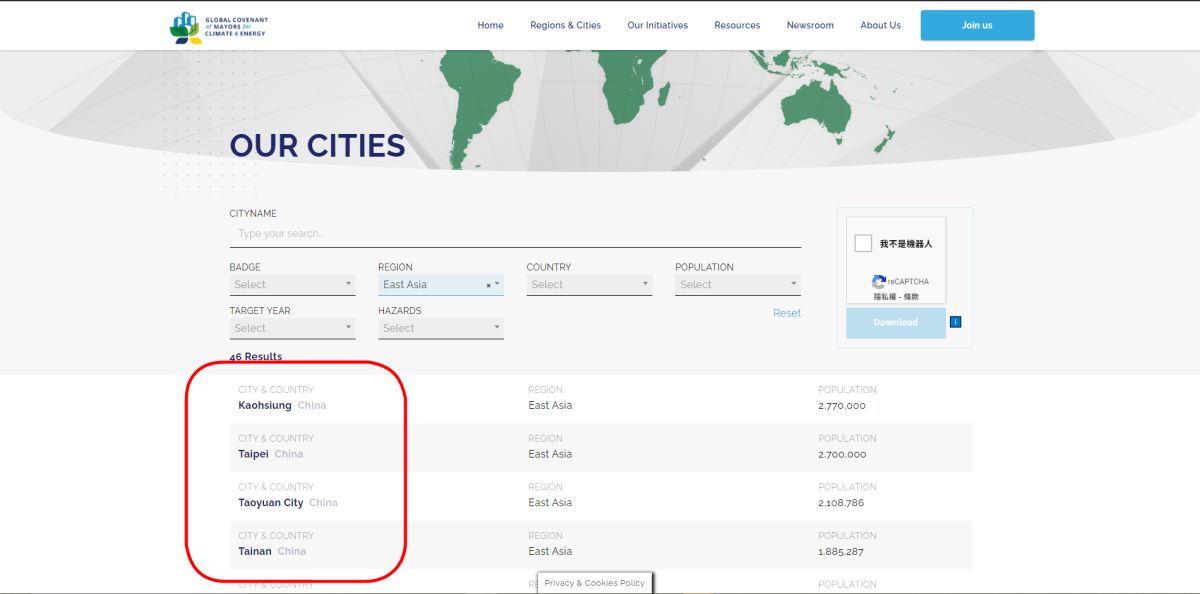This screenshot has height=594, width=1200.
Task: Focus the city name search field
Action: coord(515,234)
